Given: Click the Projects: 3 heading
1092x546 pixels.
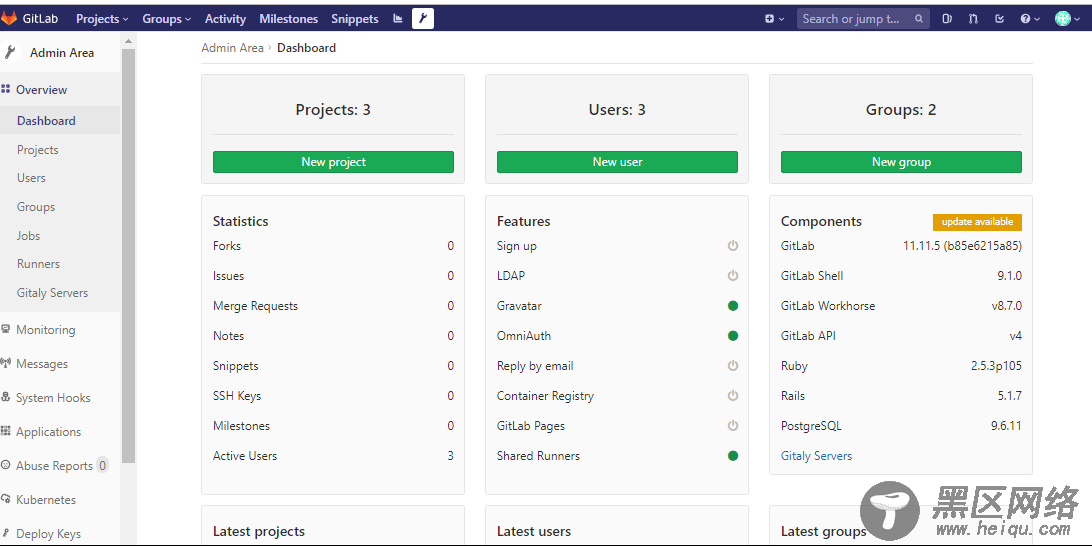Looking at the screenshot, I should [333, 109].
